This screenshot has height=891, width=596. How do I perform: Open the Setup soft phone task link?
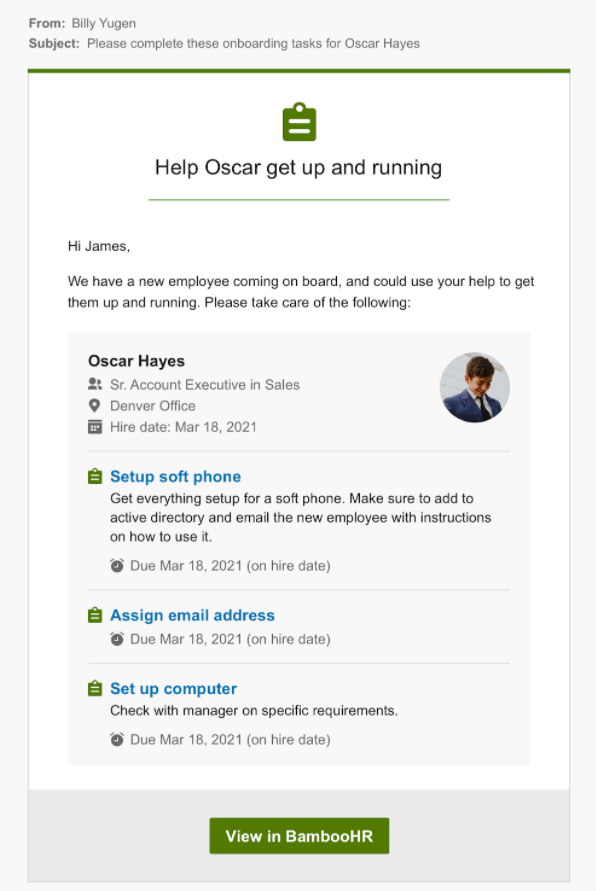pyautogui.click(x=176, y=476)
